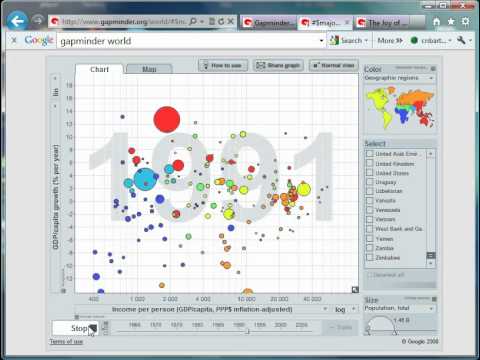Screen dimensions: 480x360
Task: Click the Share graph button
Action: (278, 65)
